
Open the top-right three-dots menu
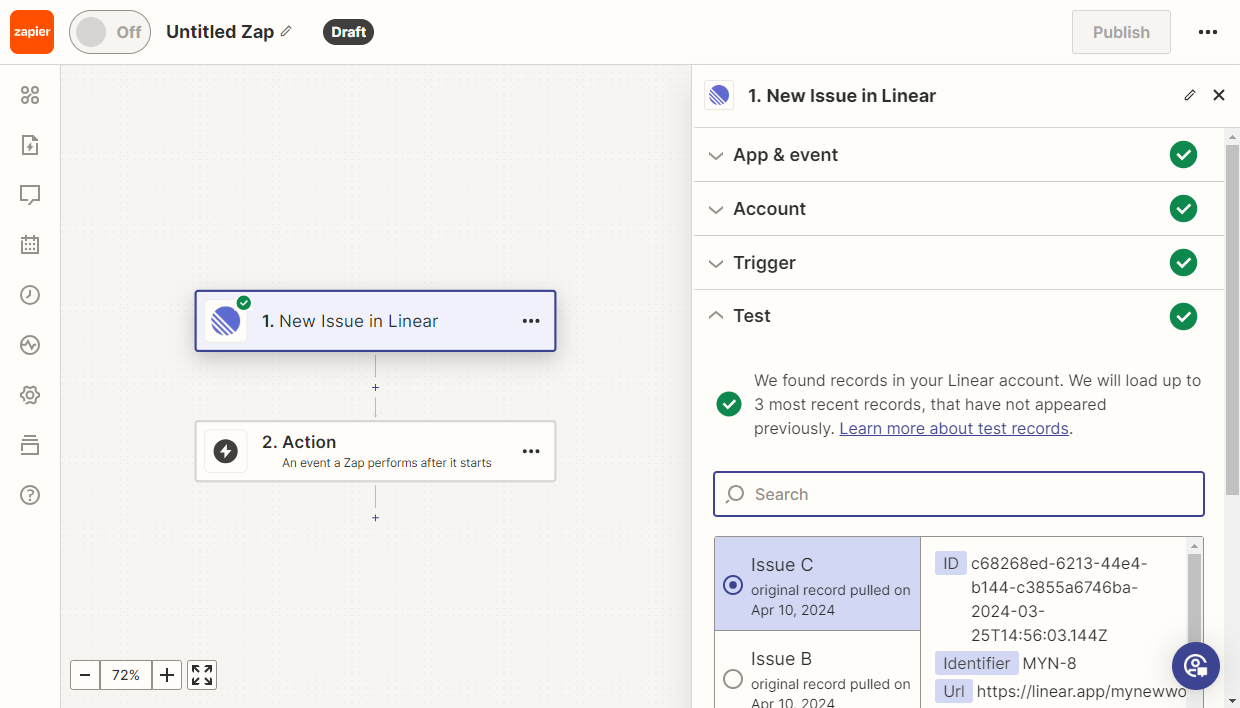[1207, 32]
